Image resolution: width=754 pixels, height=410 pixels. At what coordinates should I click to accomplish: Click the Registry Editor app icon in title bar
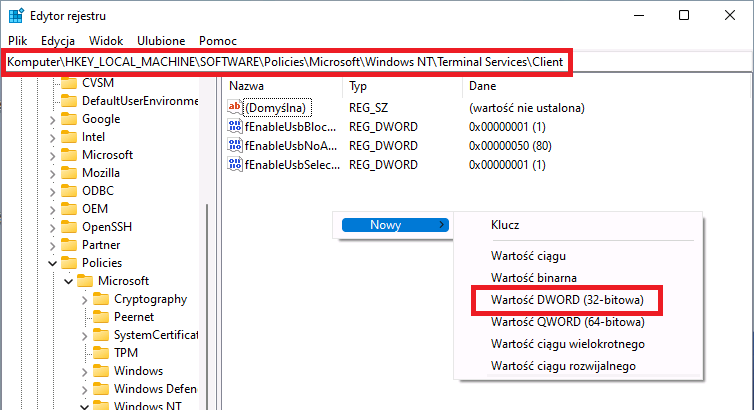(x=16, y=15)
